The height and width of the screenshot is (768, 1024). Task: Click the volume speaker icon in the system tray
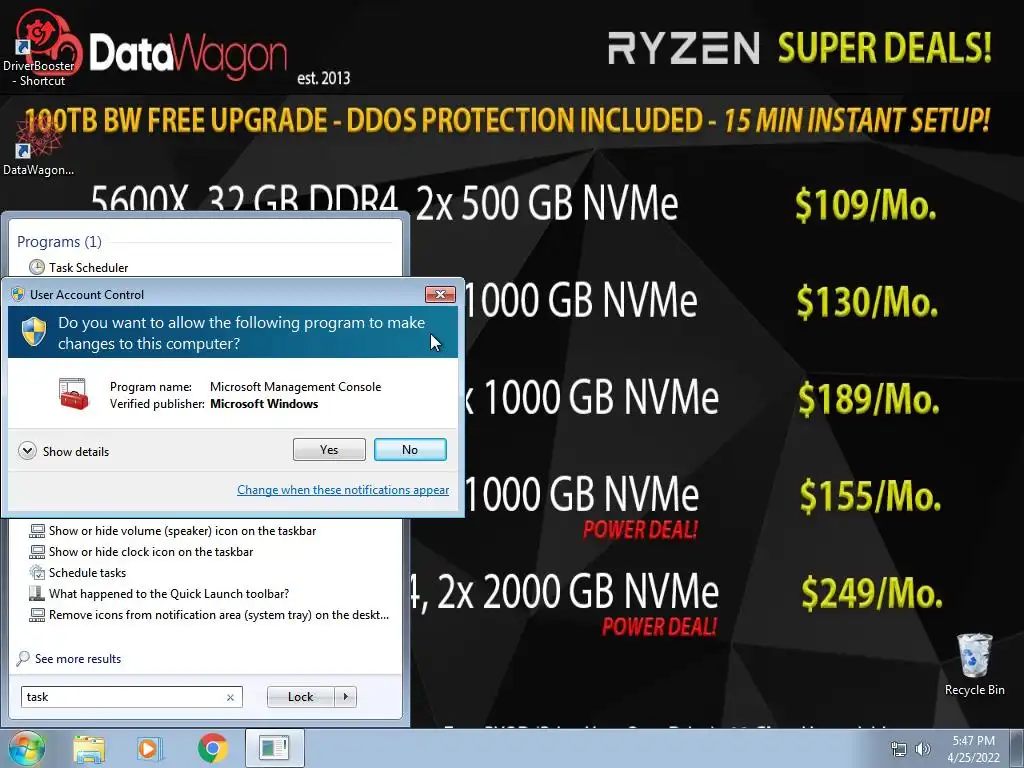(922, 749)
